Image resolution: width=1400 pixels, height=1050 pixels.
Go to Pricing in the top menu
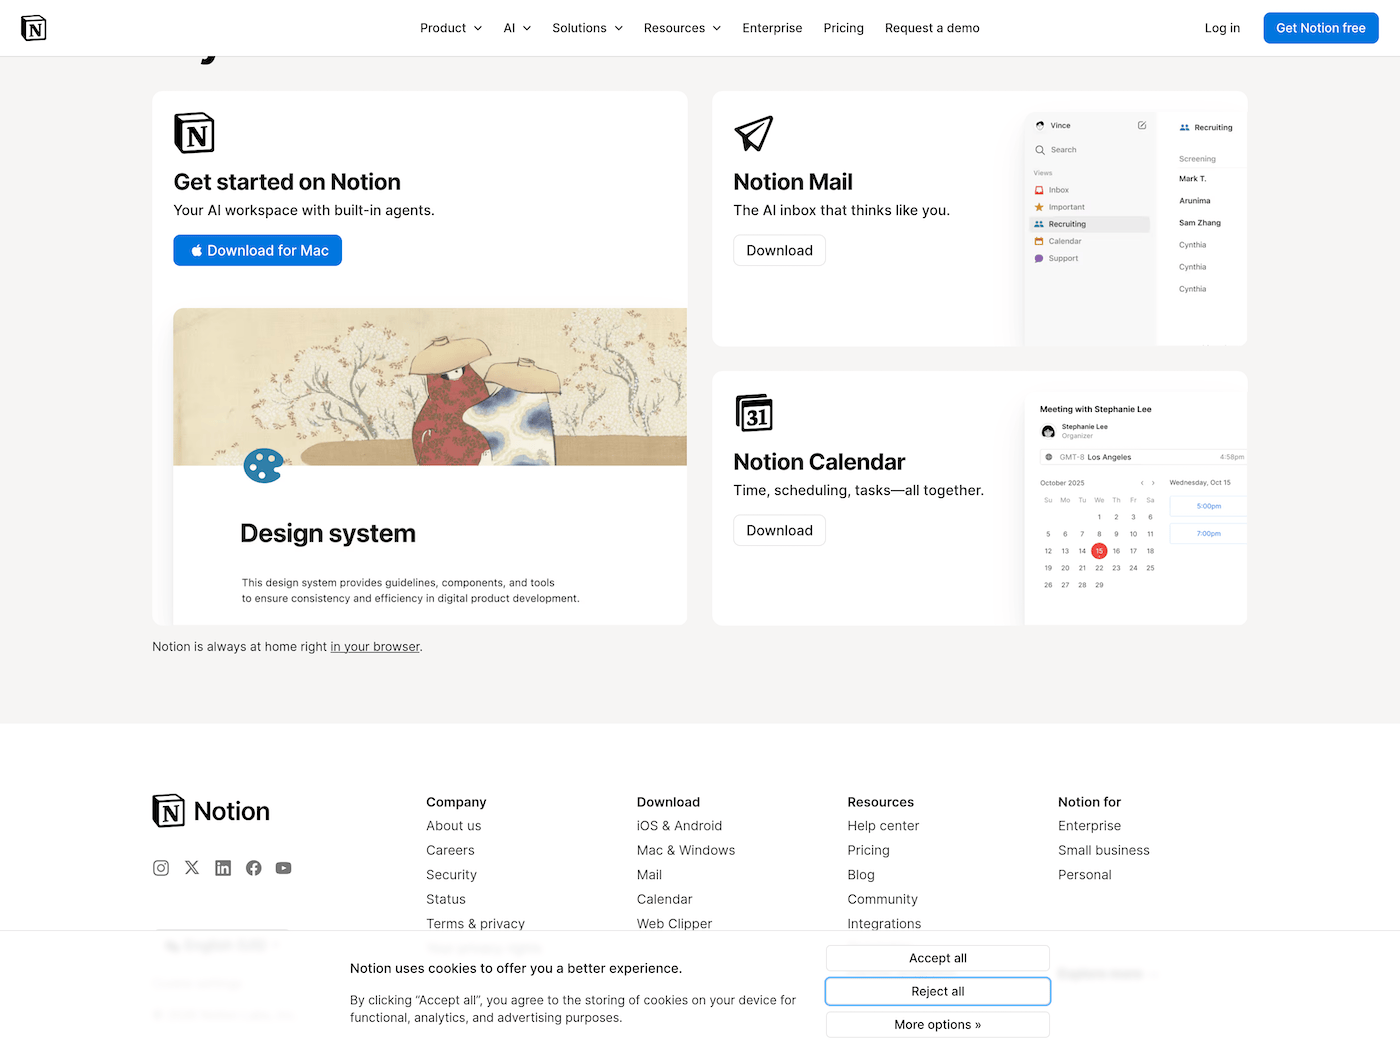[843, 28]
